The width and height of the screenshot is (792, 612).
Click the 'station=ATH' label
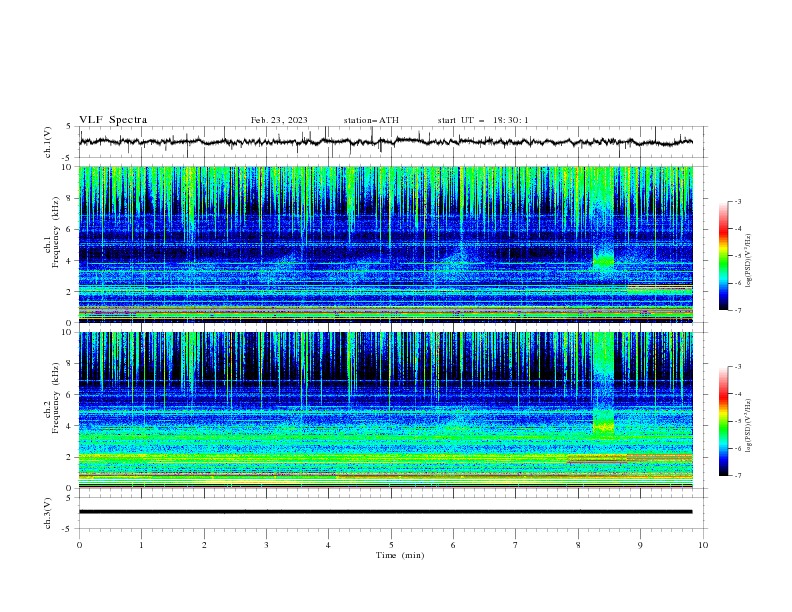point(371,120)
